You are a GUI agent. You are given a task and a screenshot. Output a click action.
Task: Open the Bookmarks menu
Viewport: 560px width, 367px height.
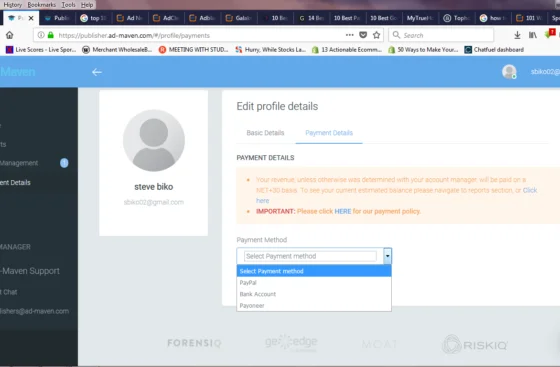41,5
